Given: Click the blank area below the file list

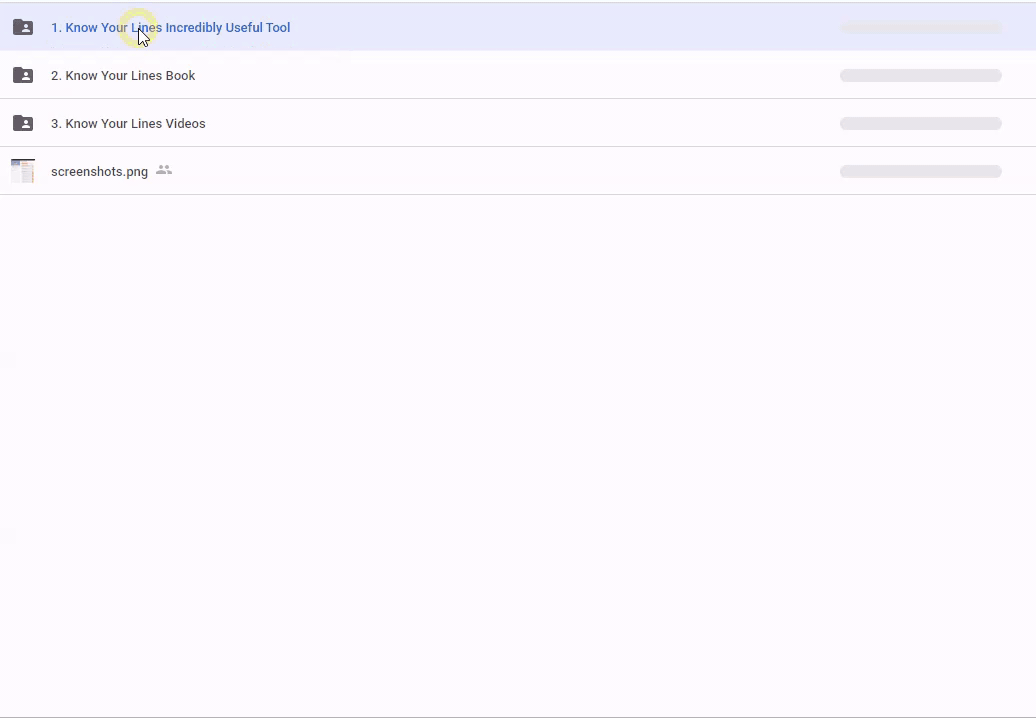Looking at the screenshot, I should tap(518, 450).
